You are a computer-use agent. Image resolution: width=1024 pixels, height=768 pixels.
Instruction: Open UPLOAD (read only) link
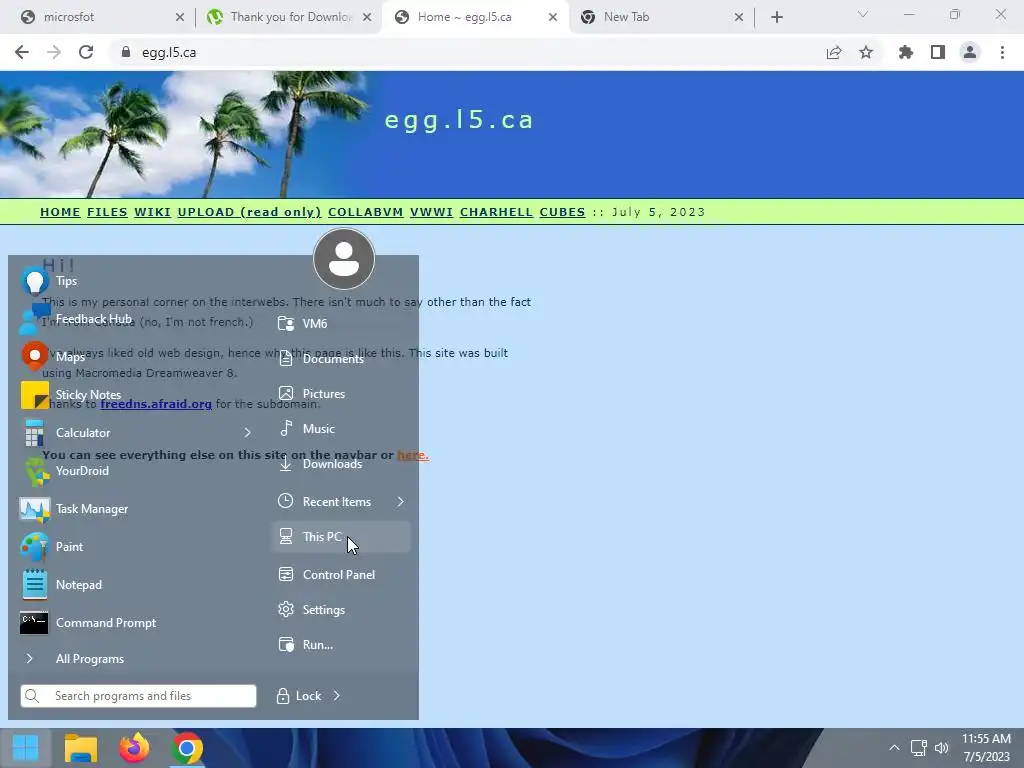click(x=249, y=212)
